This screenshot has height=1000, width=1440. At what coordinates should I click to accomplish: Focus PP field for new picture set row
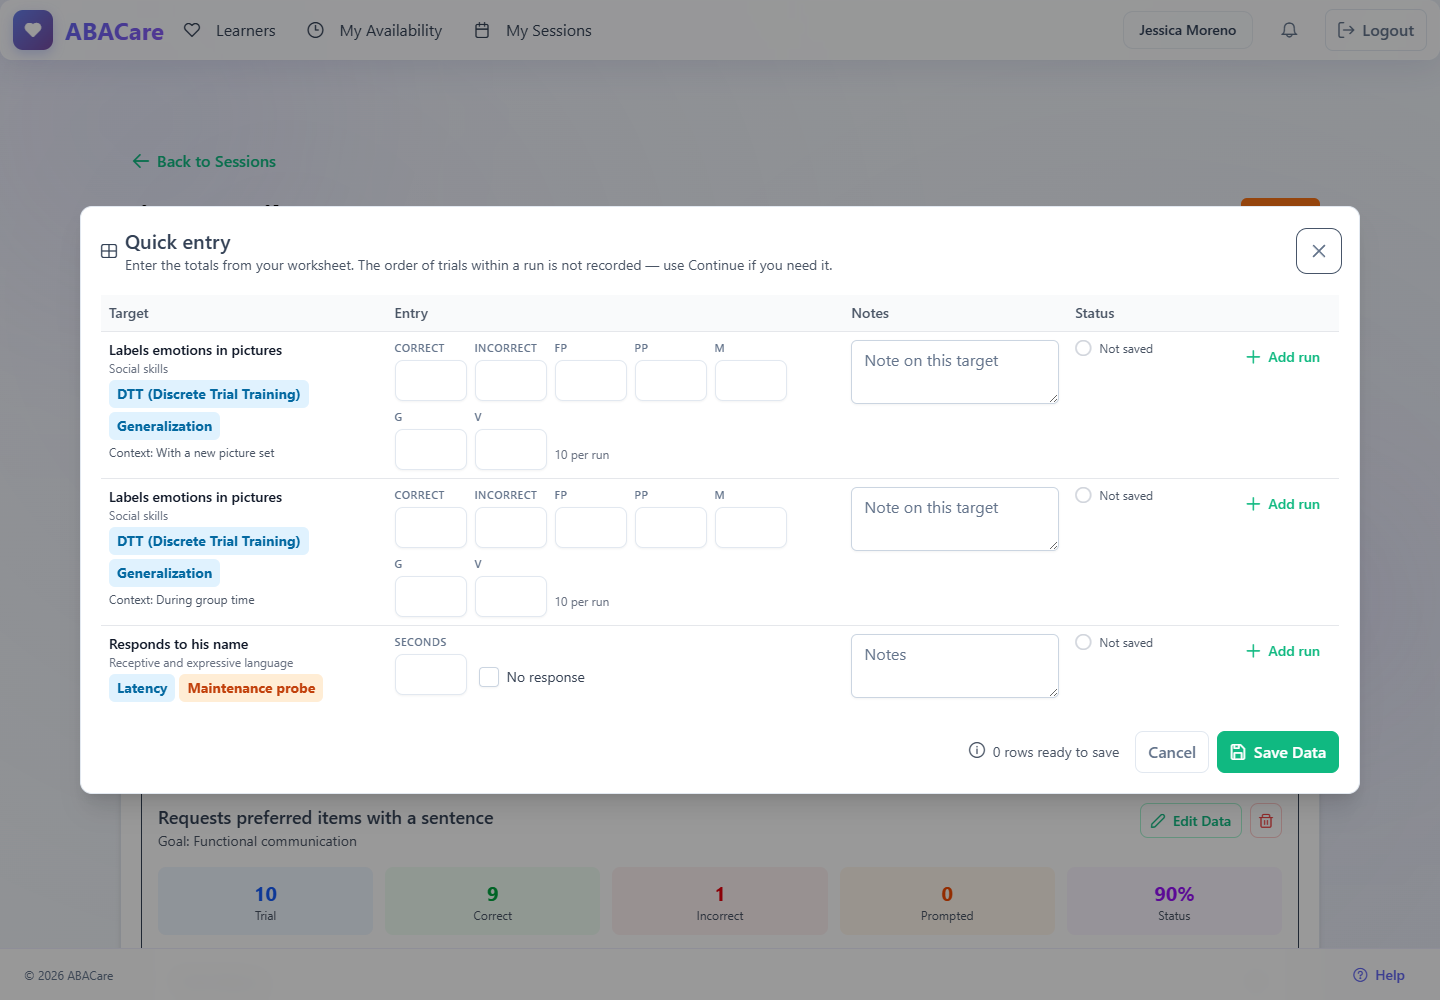click(x=671, y=381)
